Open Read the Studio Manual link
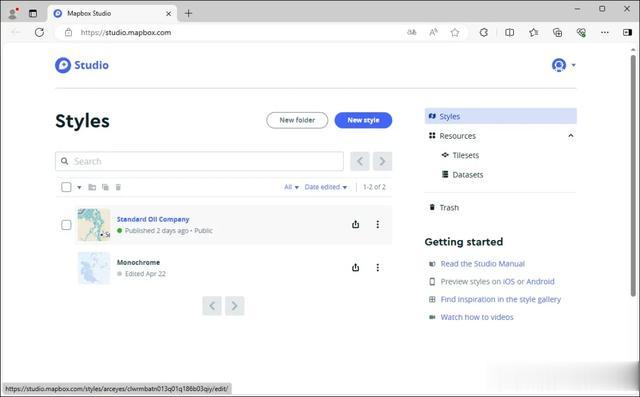 click(x=482, y=264)
